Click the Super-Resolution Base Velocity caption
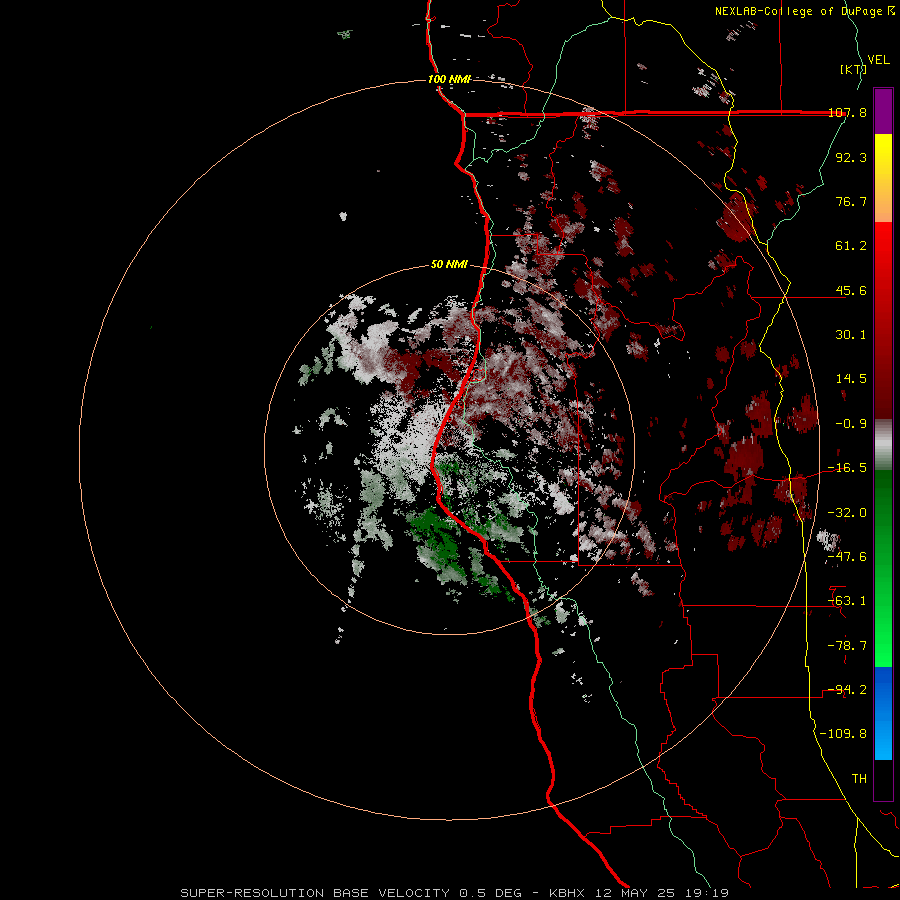This screenshot has height=900, width=900. [x=455, y=893]
